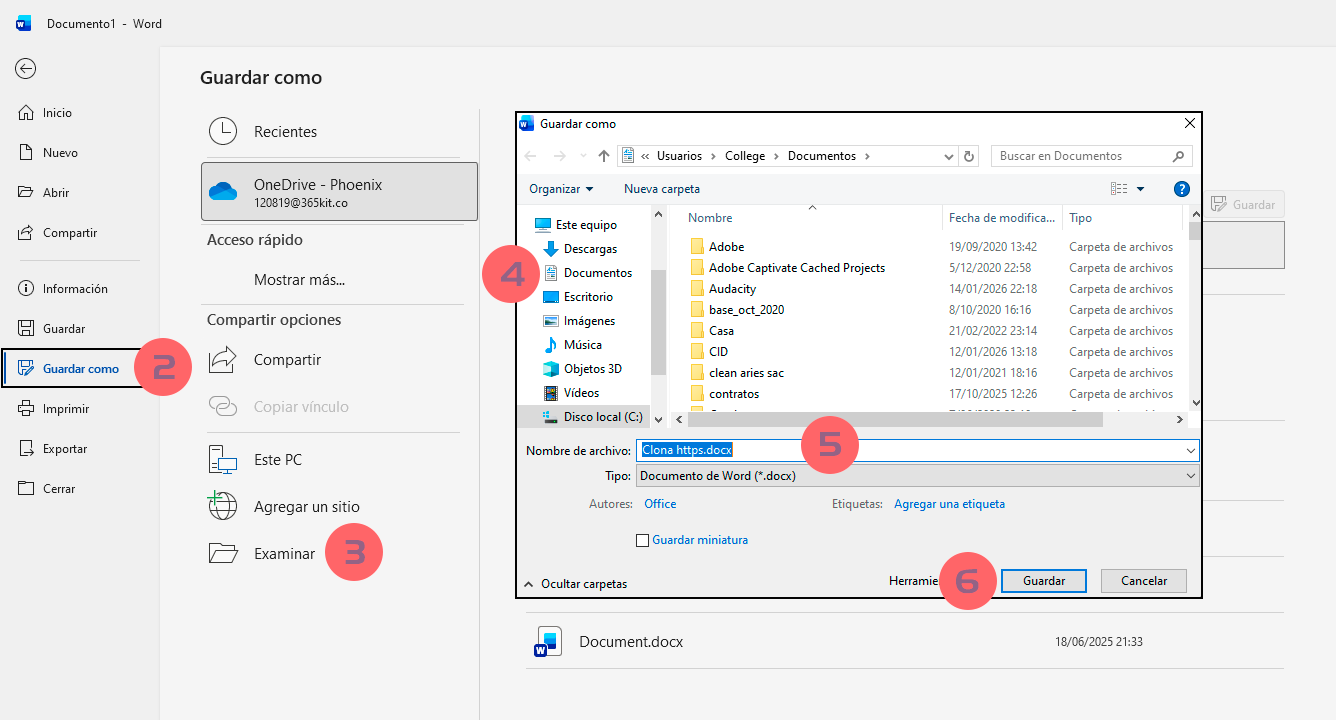This screenshot has width=1336, height=720.
Task: Open the Tipo file format dropdown
Action: pyautogui.click(x=917, y=476)
